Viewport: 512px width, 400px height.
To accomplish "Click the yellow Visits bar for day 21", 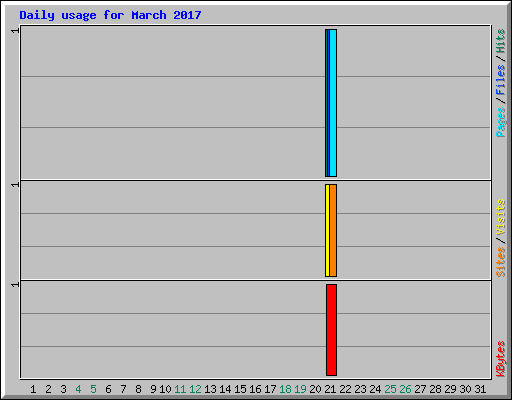I will [327, 230].
